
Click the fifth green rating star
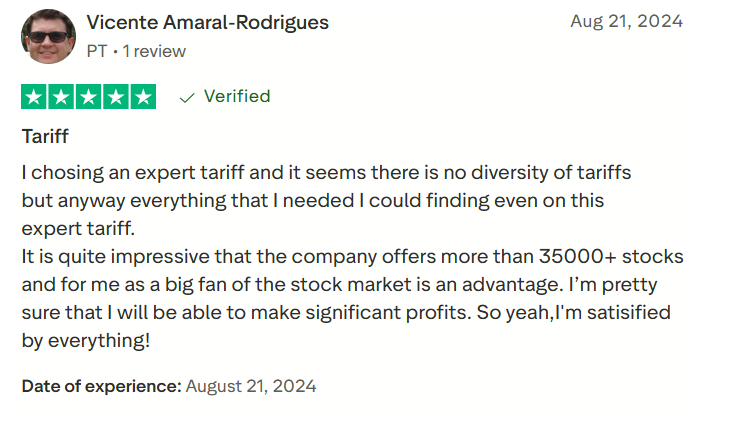click(142, 97)
